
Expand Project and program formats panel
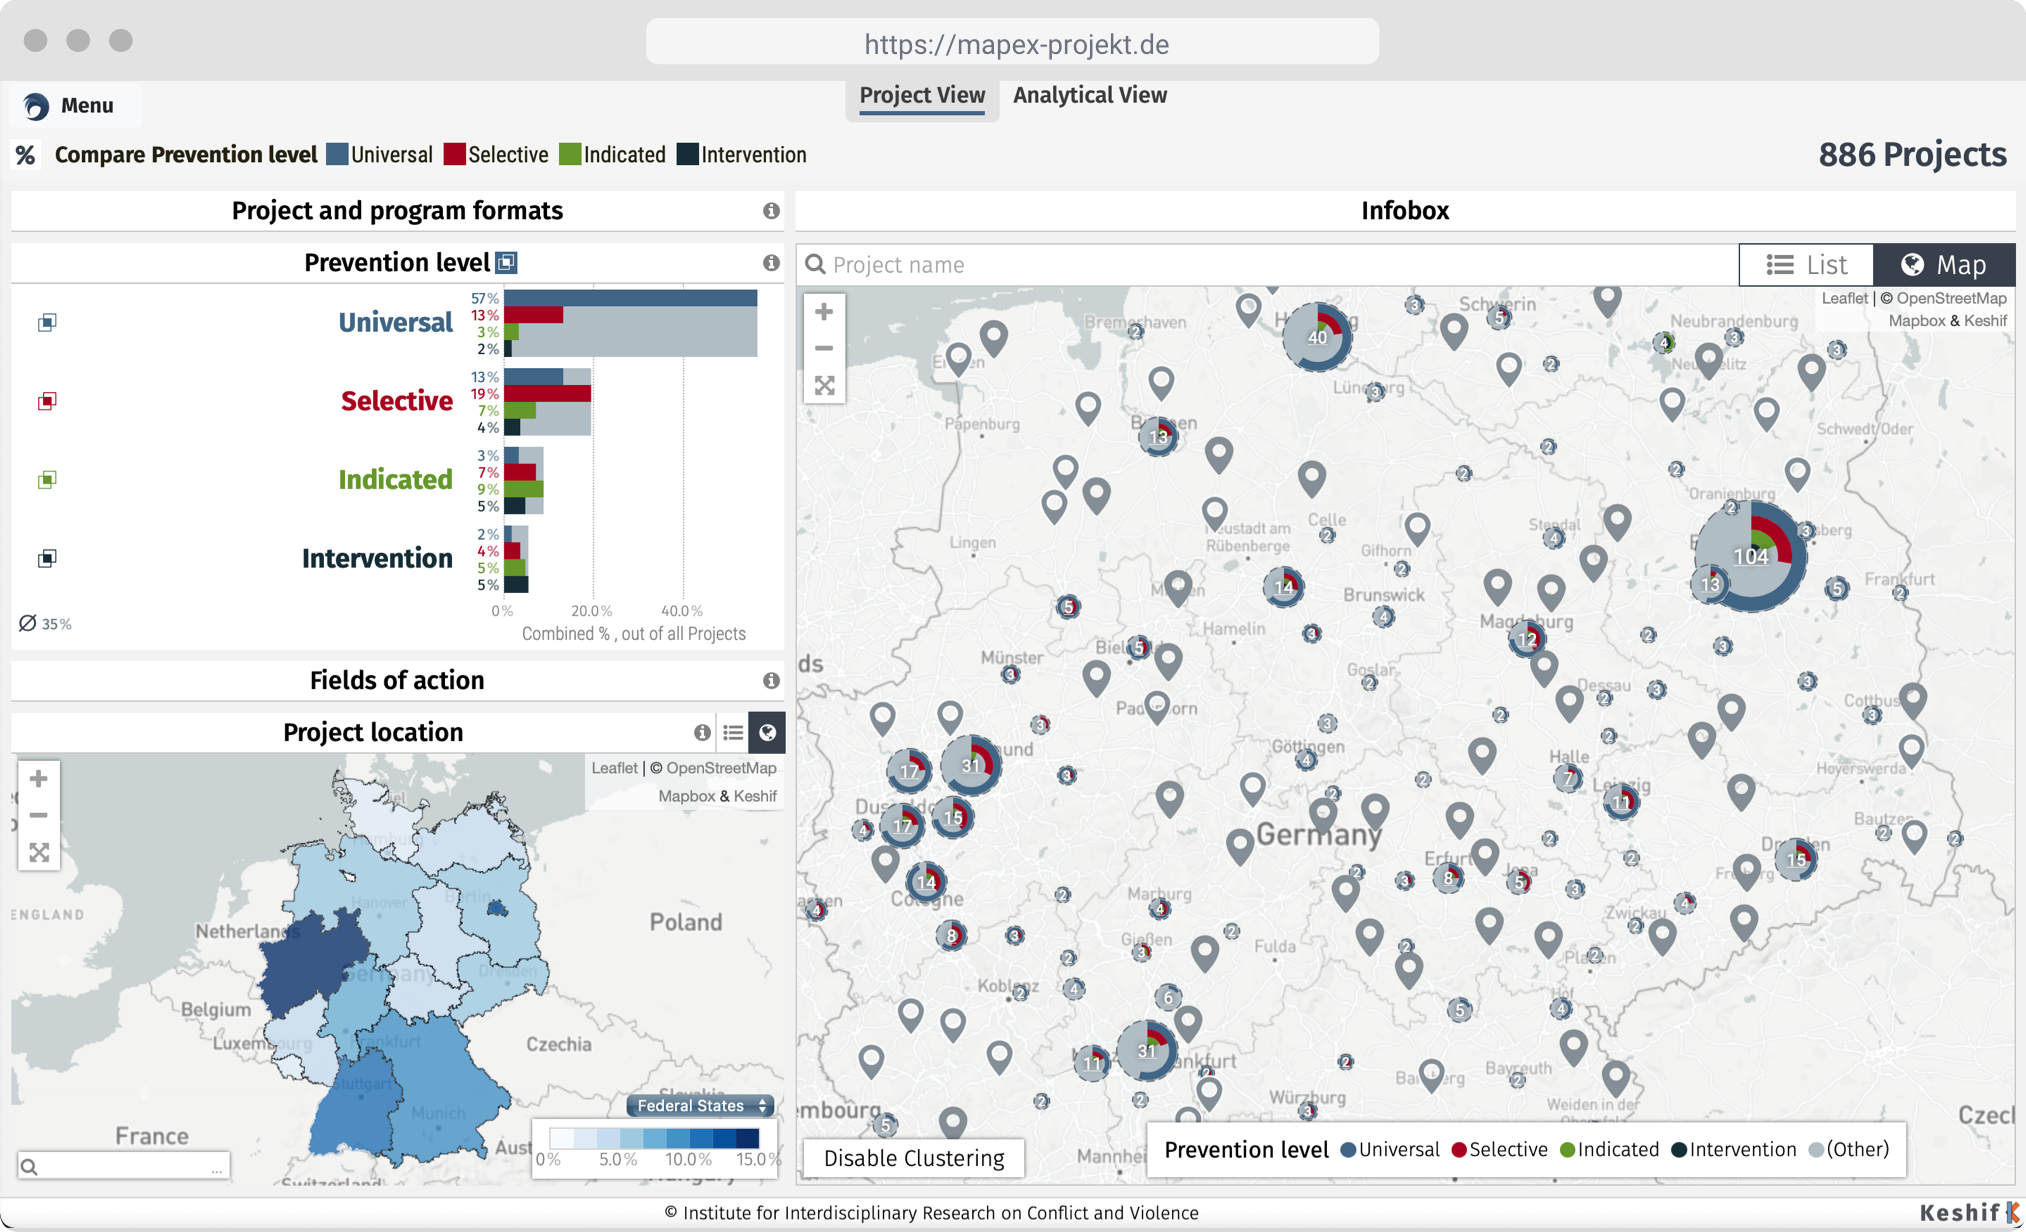click(x=397, y=211)
